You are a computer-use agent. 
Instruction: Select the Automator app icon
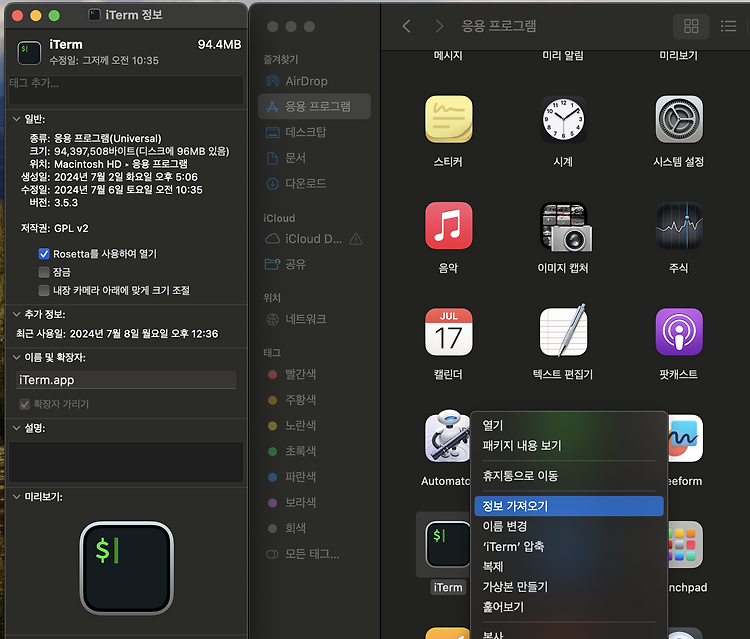pos(447,436)
